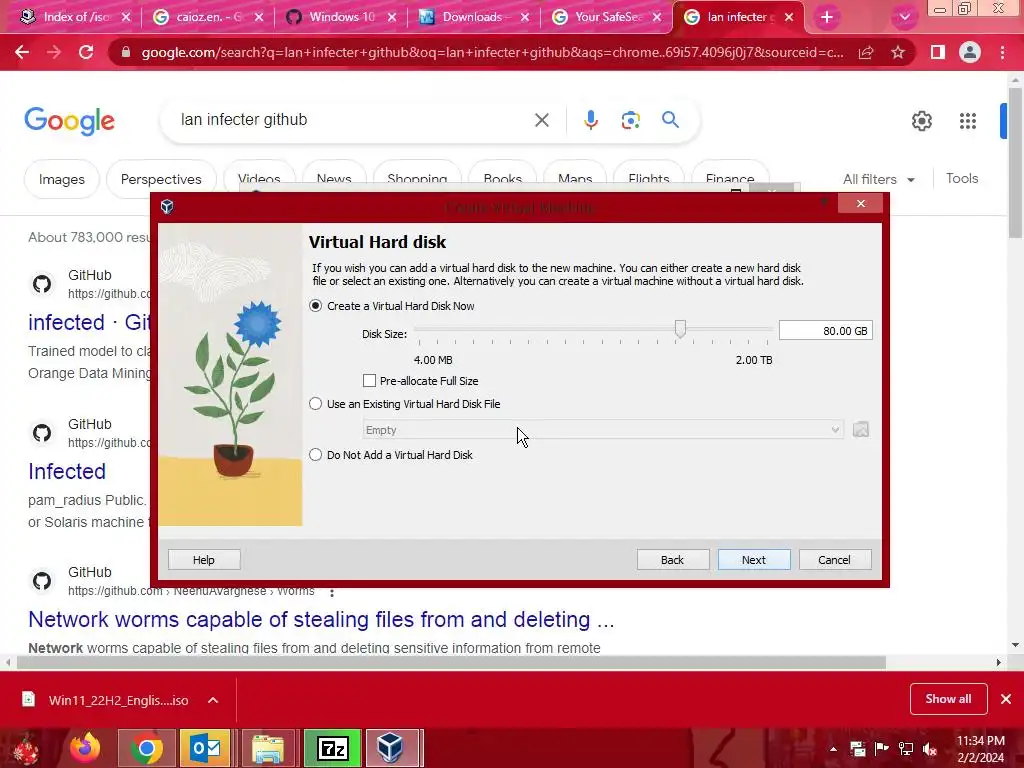This screenshot has width=1024, height=768.
Task: Close the downloads bar
Action: [x=1006, y=699]
